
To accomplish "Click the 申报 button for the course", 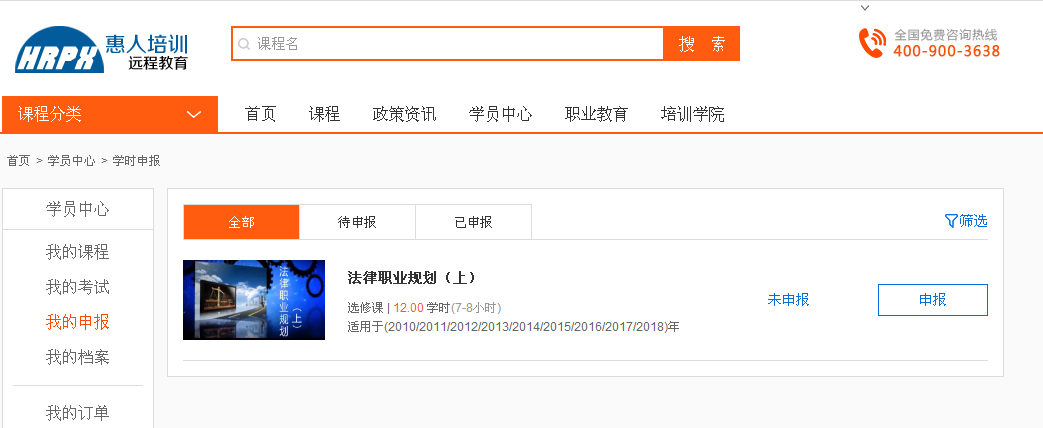I will click(x=932, y=300).
